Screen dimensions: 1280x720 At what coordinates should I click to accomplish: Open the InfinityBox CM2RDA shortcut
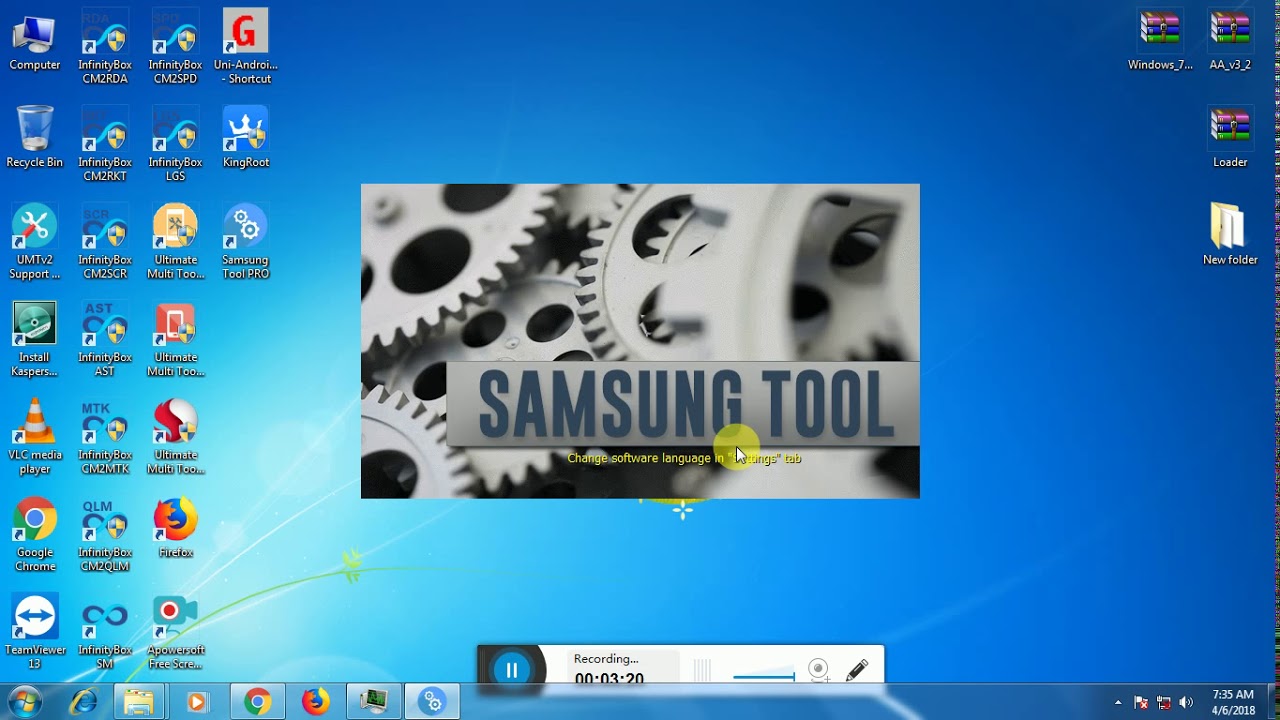click(x=105, y=48)
